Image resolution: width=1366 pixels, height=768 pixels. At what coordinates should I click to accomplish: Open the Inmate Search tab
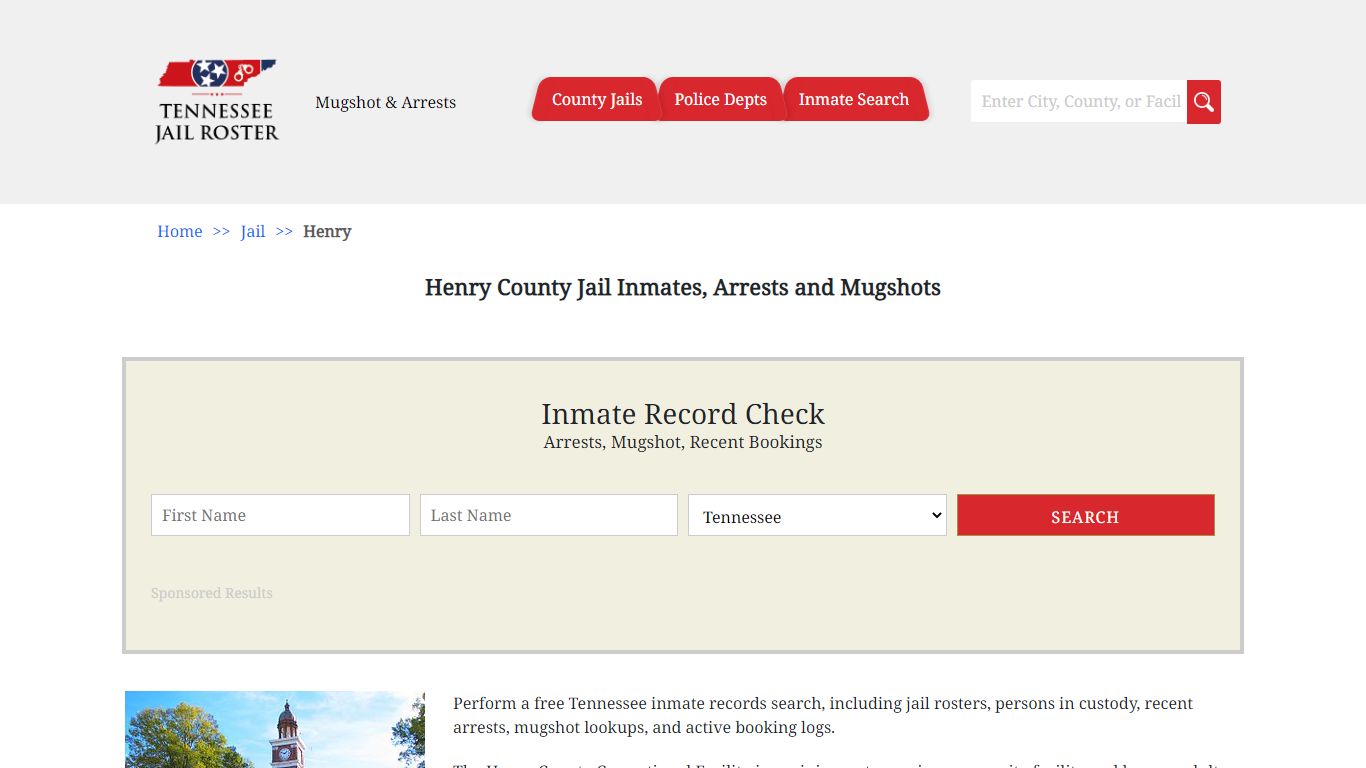[853, 99]
